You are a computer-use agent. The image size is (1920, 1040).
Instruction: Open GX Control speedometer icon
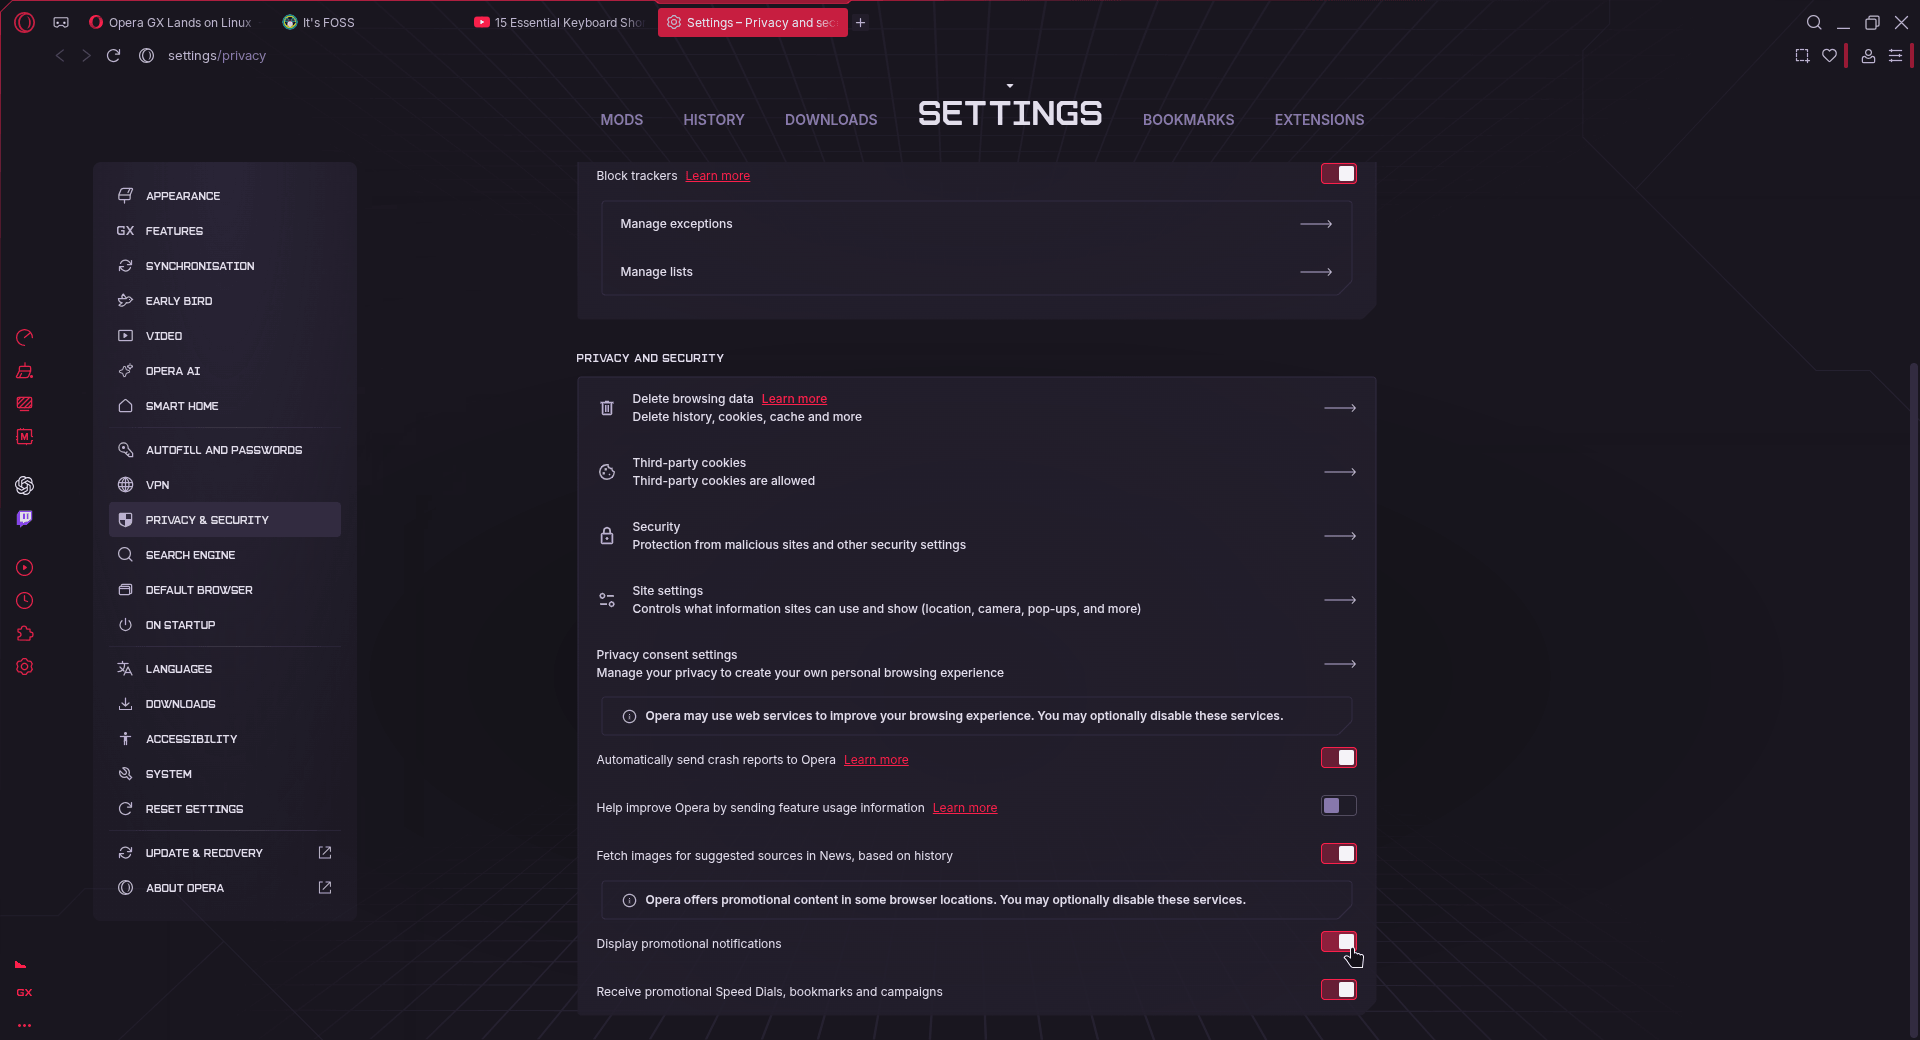click(x=25, y=338)
